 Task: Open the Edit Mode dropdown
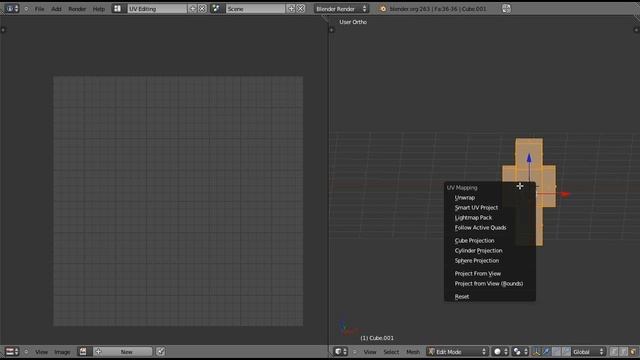click(x=457, y=351)
